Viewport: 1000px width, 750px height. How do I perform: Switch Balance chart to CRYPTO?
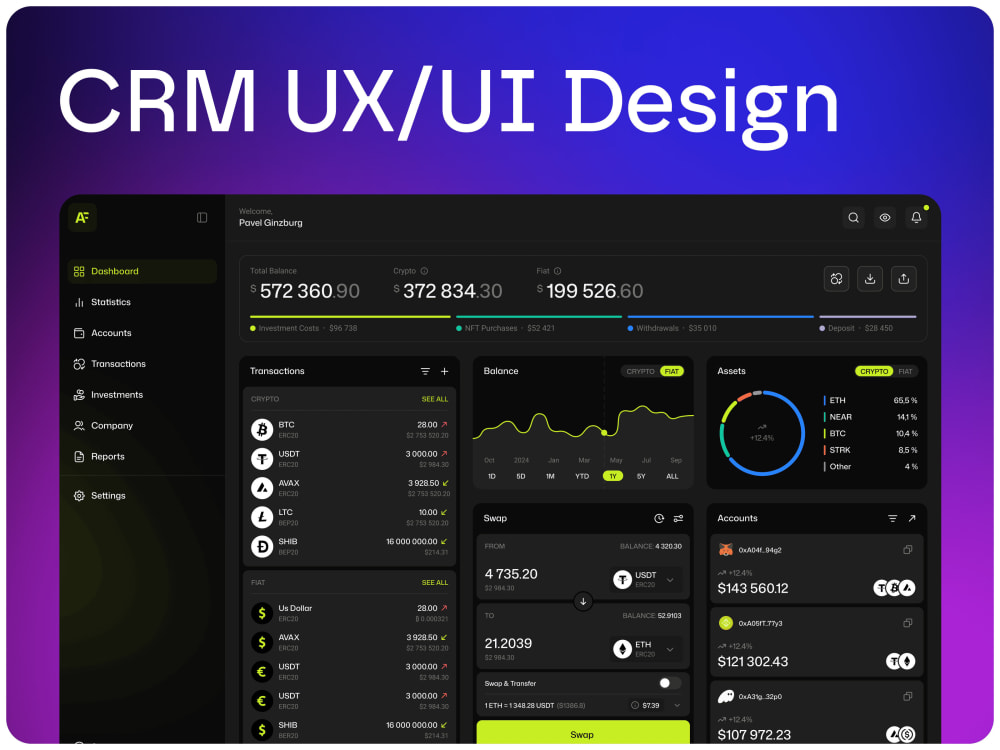[x=640, y=371]
